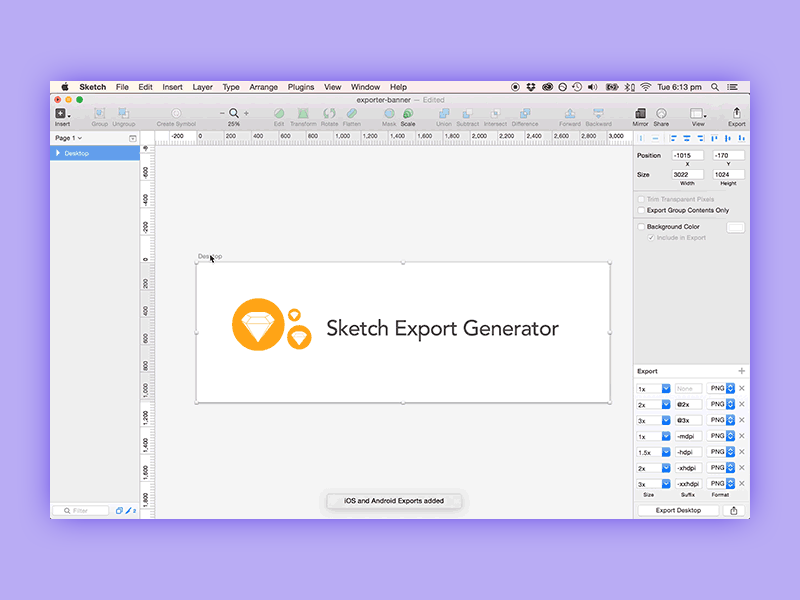Click the Edit toolbar icon
This screenshot has height=600, width=800.
(x=279, y=114)
